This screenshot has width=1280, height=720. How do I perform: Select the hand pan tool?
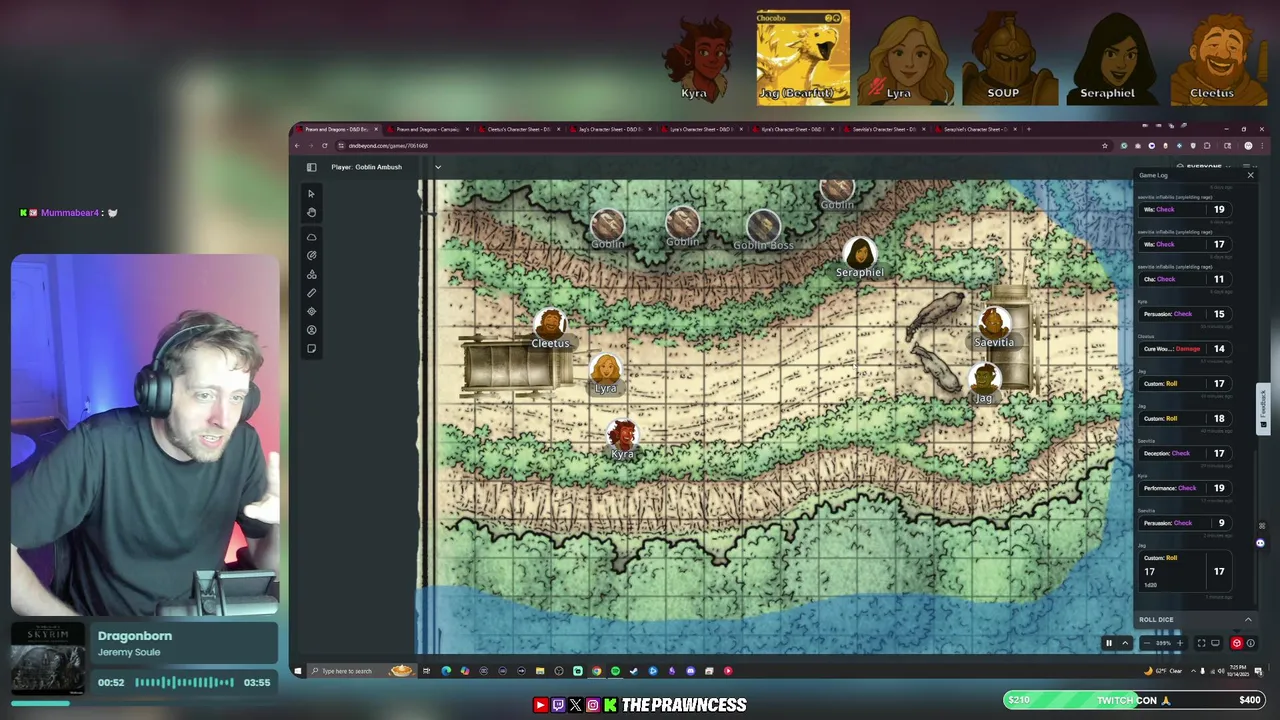tap(311, 212)
